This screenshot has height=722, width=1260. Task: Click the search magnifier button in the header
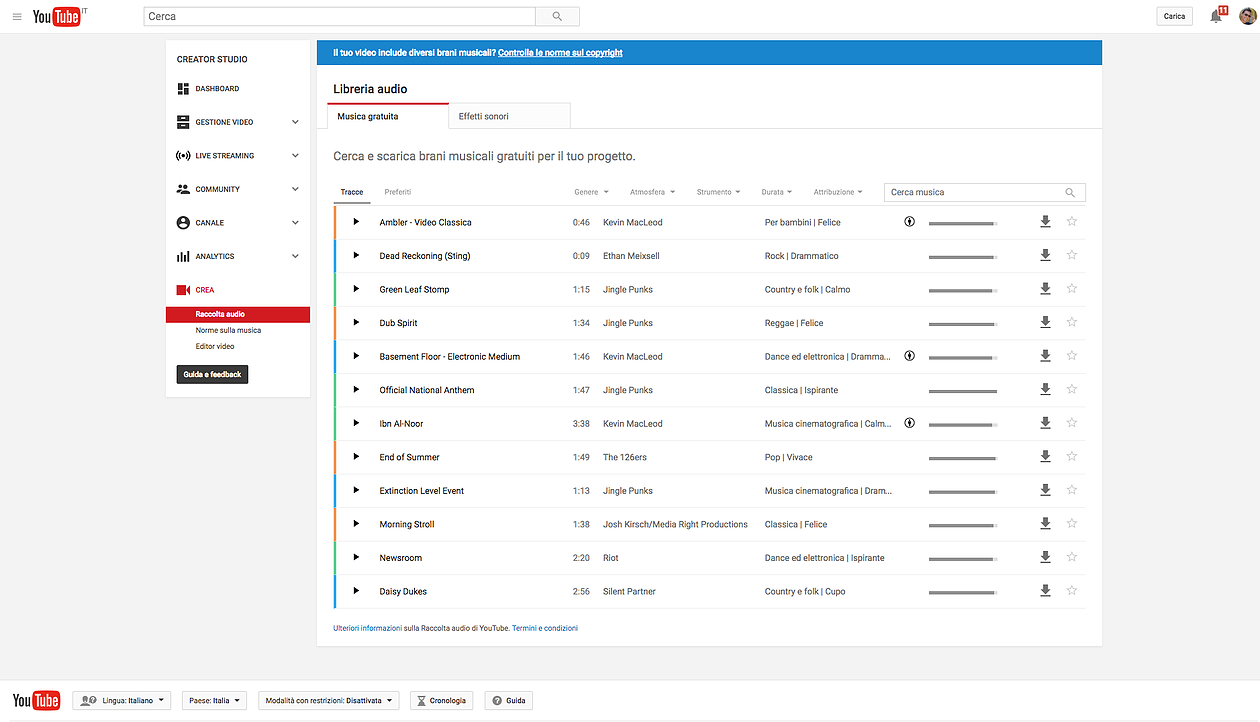coord(557,17)
